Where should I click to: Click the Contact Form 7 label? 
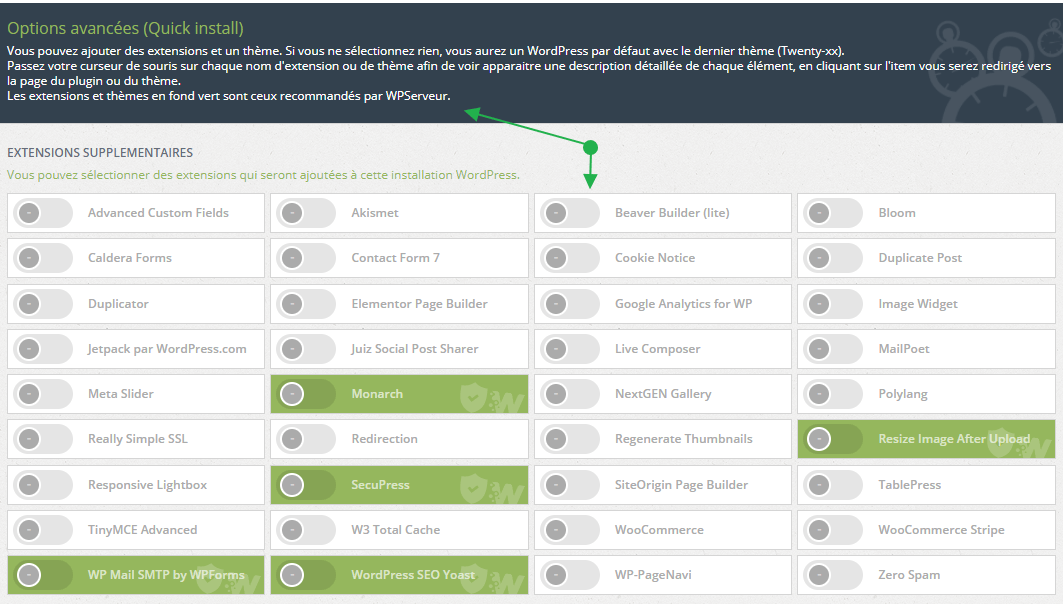click(395, 258)
